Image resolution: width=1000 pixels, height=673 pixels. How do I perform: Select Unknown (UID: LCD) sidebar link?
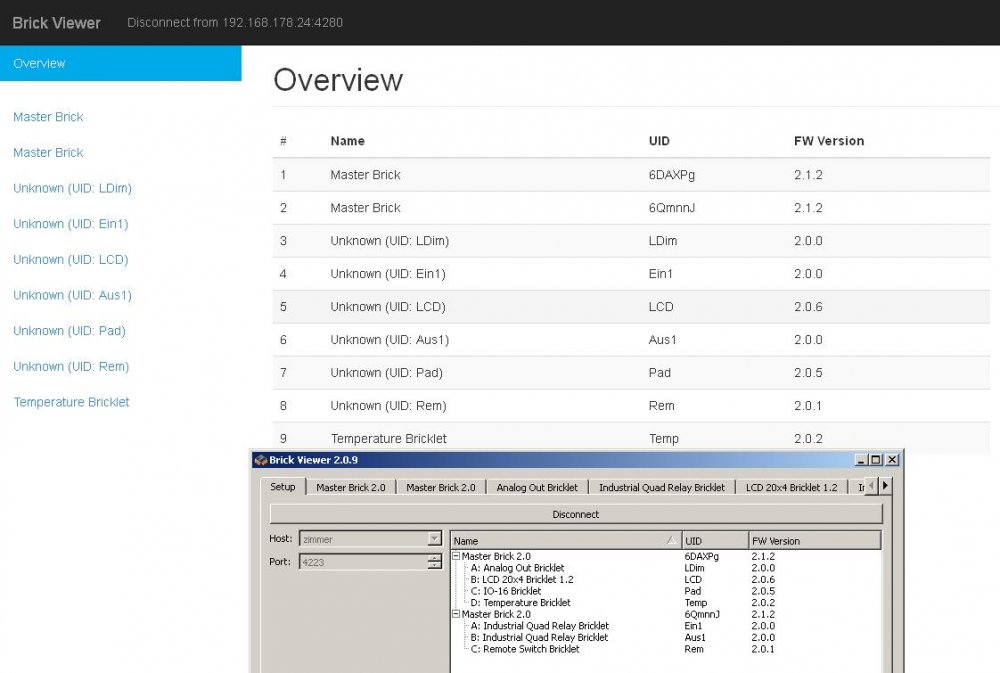[x=70, y=260]
